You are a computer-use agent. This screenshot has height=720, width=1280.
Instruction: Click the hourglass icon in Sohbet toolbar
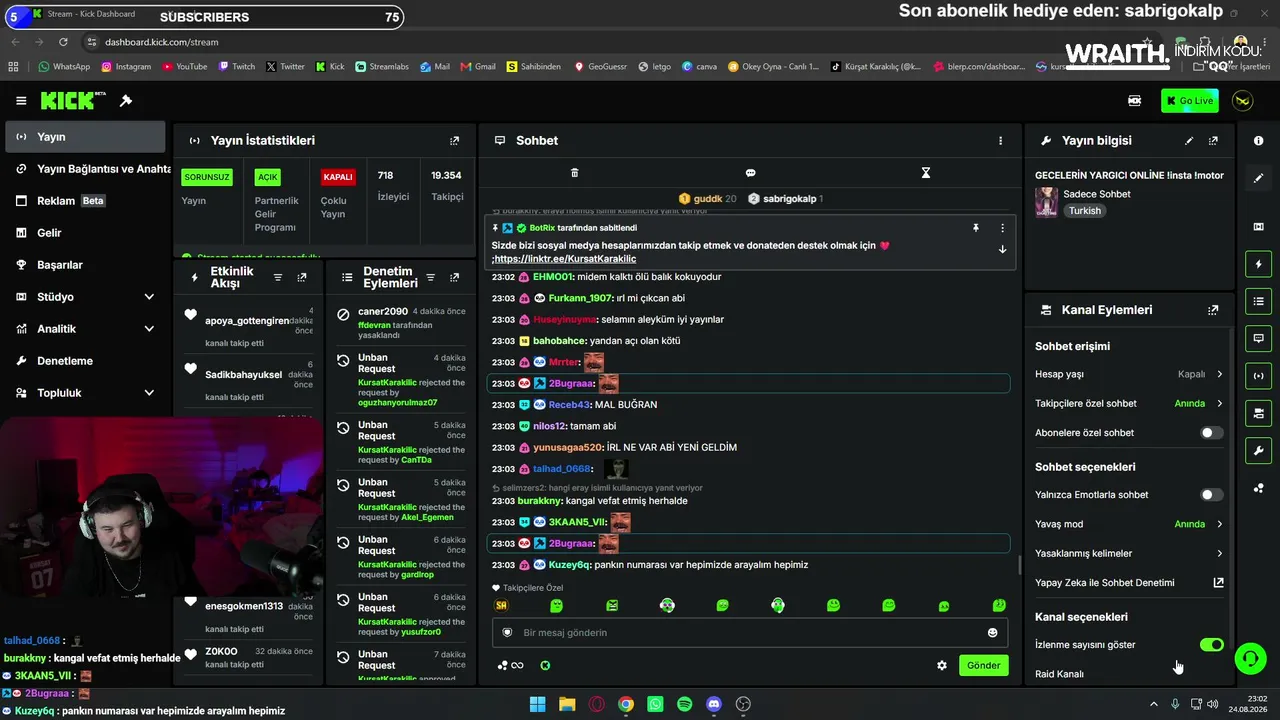pos(926,173)
